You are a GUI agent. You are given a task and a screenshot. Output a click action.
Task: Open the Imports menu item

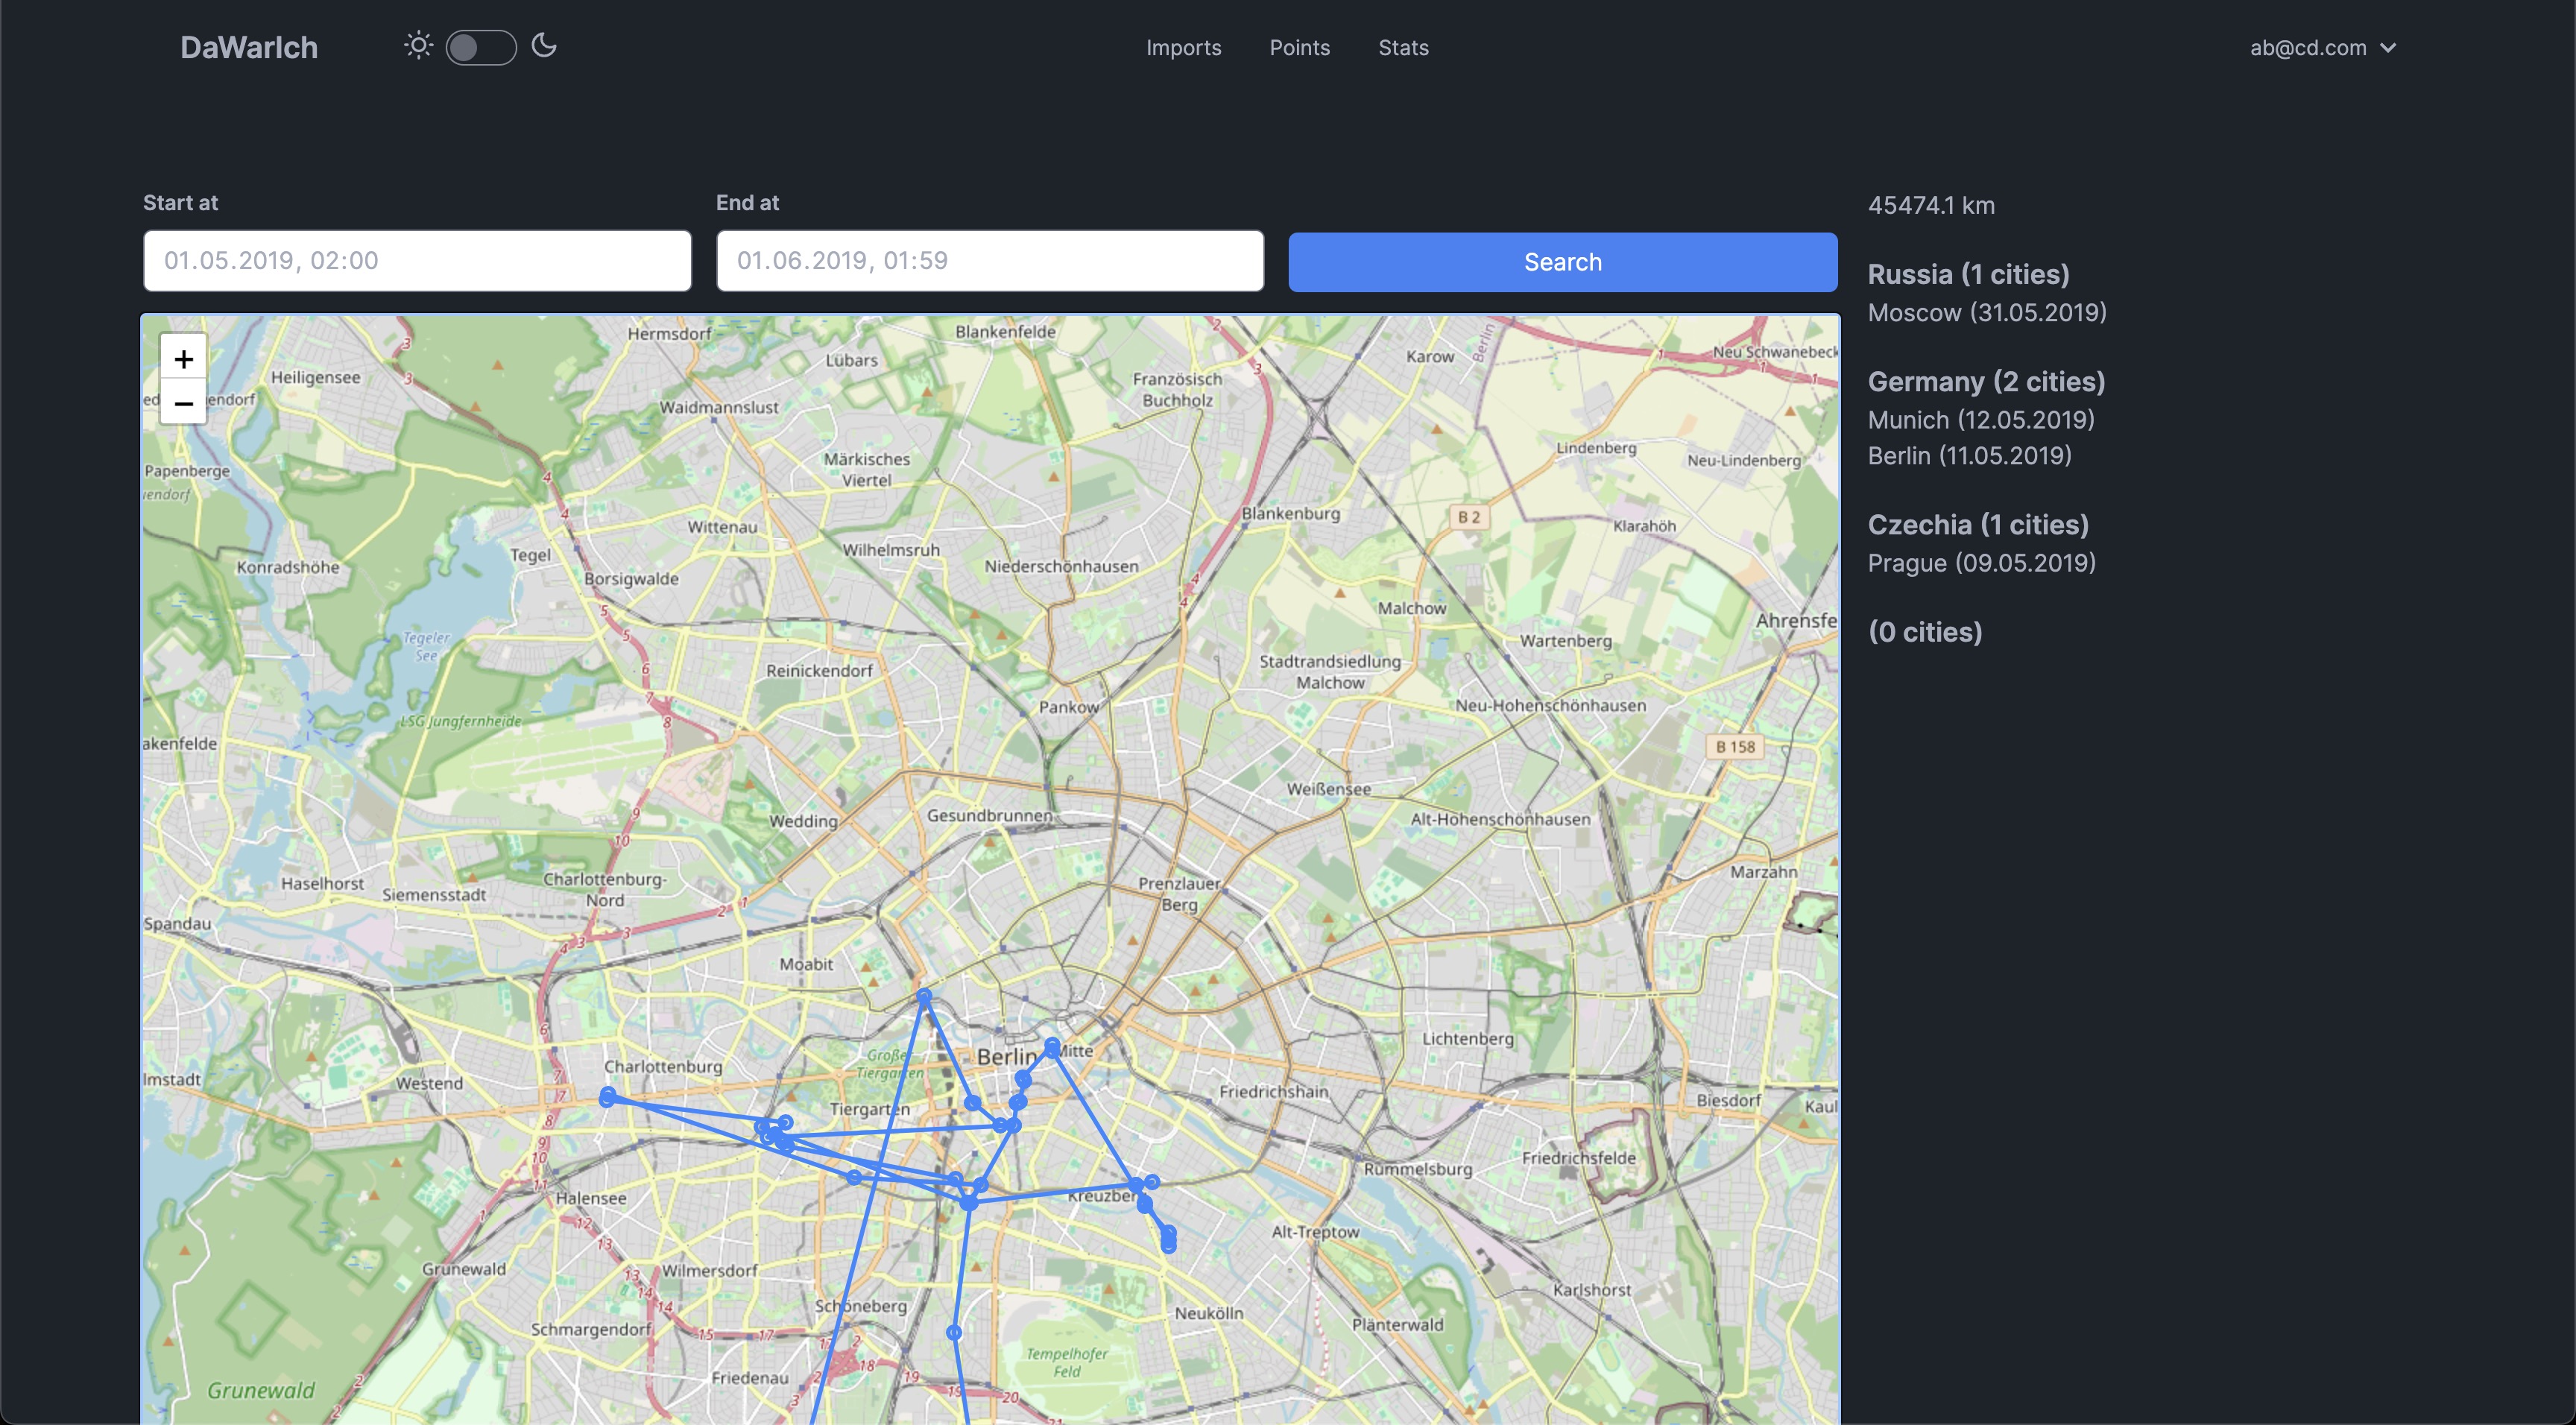tap(1183, 48)
